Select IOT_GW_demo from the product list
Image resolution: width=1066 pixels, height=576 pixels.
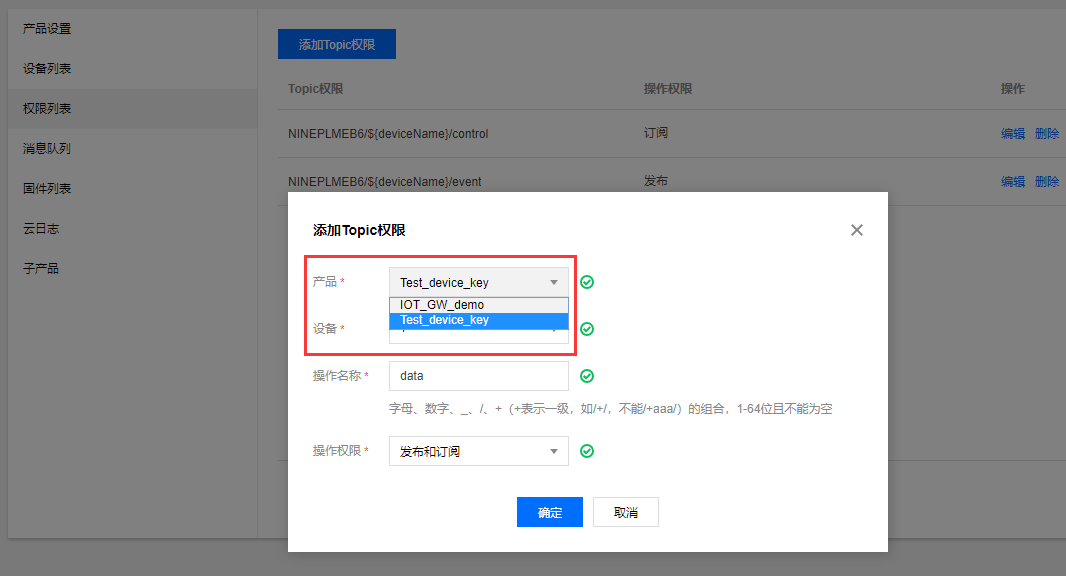point(479,305)
